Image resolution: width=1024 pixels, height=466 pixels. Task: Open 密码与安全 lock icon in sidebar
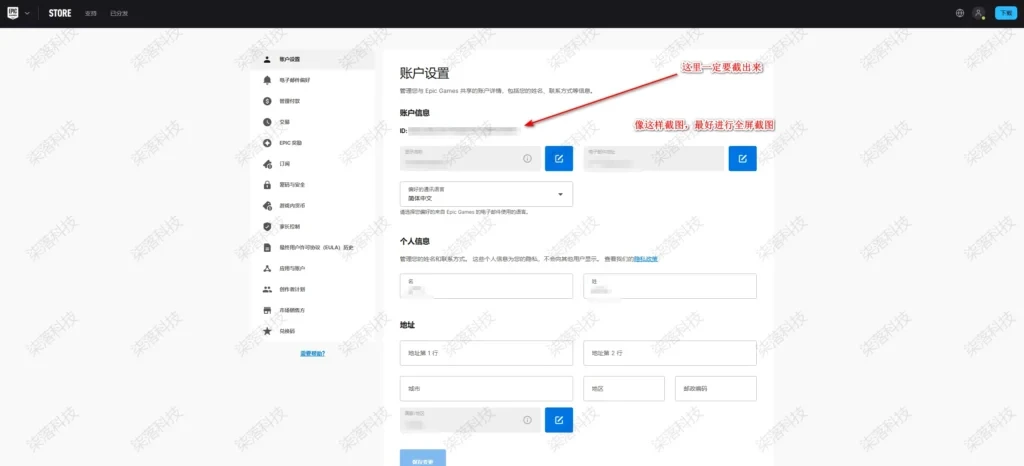click(x=267, y=185)
